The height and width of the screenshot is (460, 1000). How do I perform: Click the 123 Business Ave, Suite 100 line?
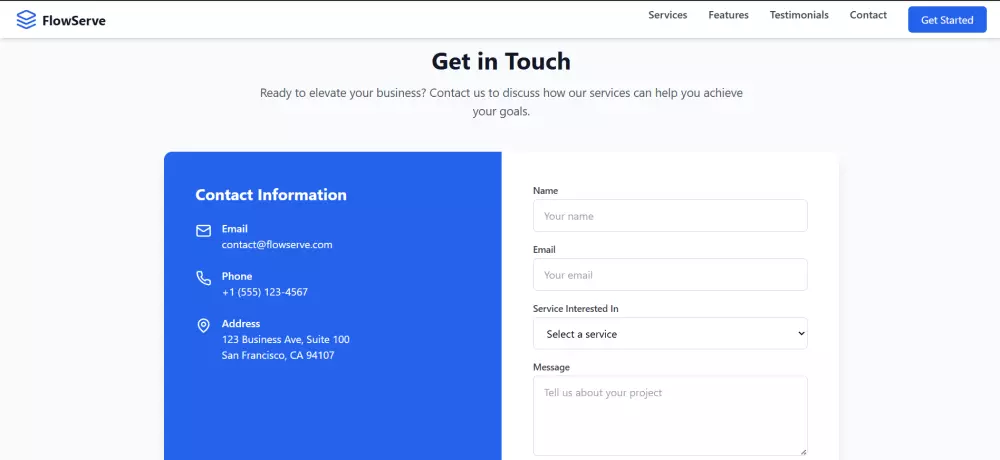[x=286, y=339]
